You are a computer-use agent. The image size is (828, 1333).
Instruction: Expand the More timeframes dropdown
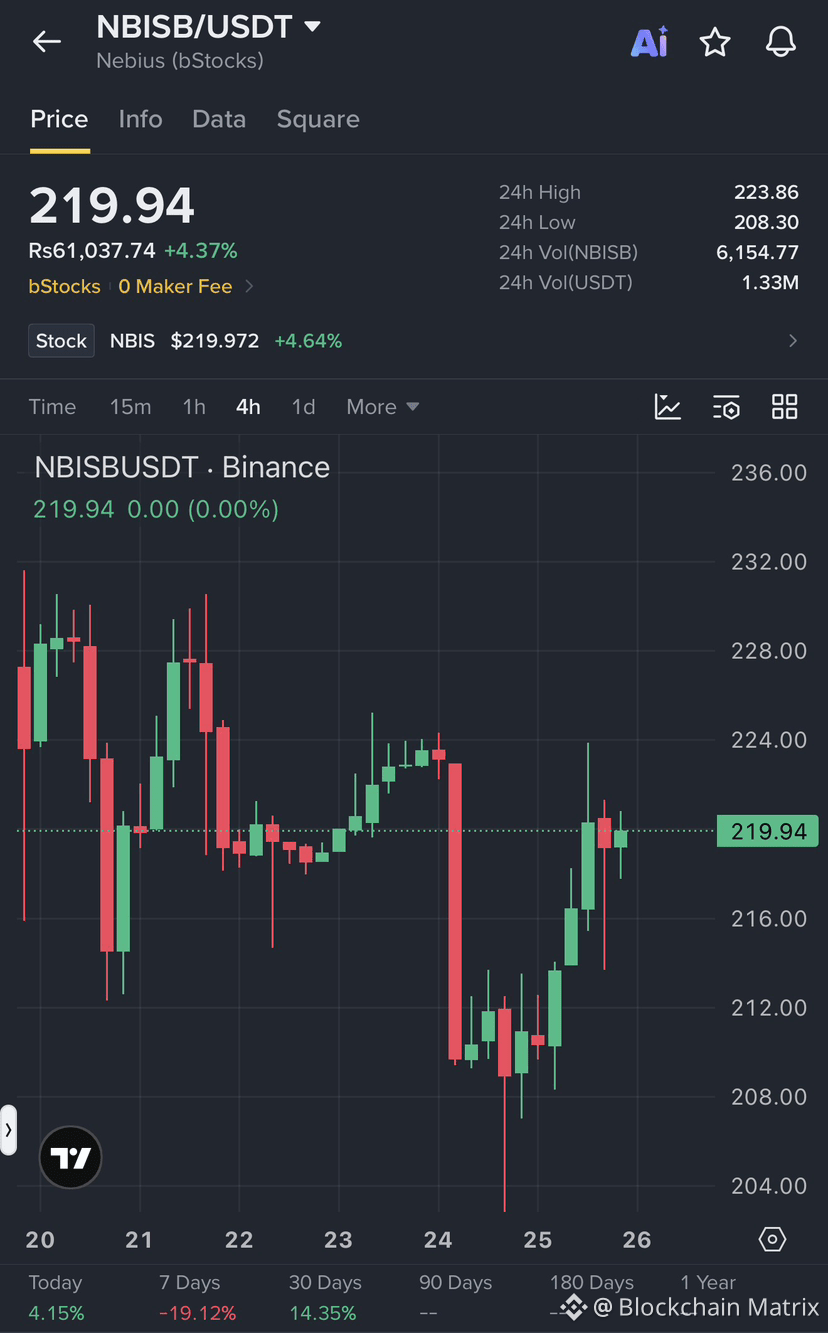point(383,407)
